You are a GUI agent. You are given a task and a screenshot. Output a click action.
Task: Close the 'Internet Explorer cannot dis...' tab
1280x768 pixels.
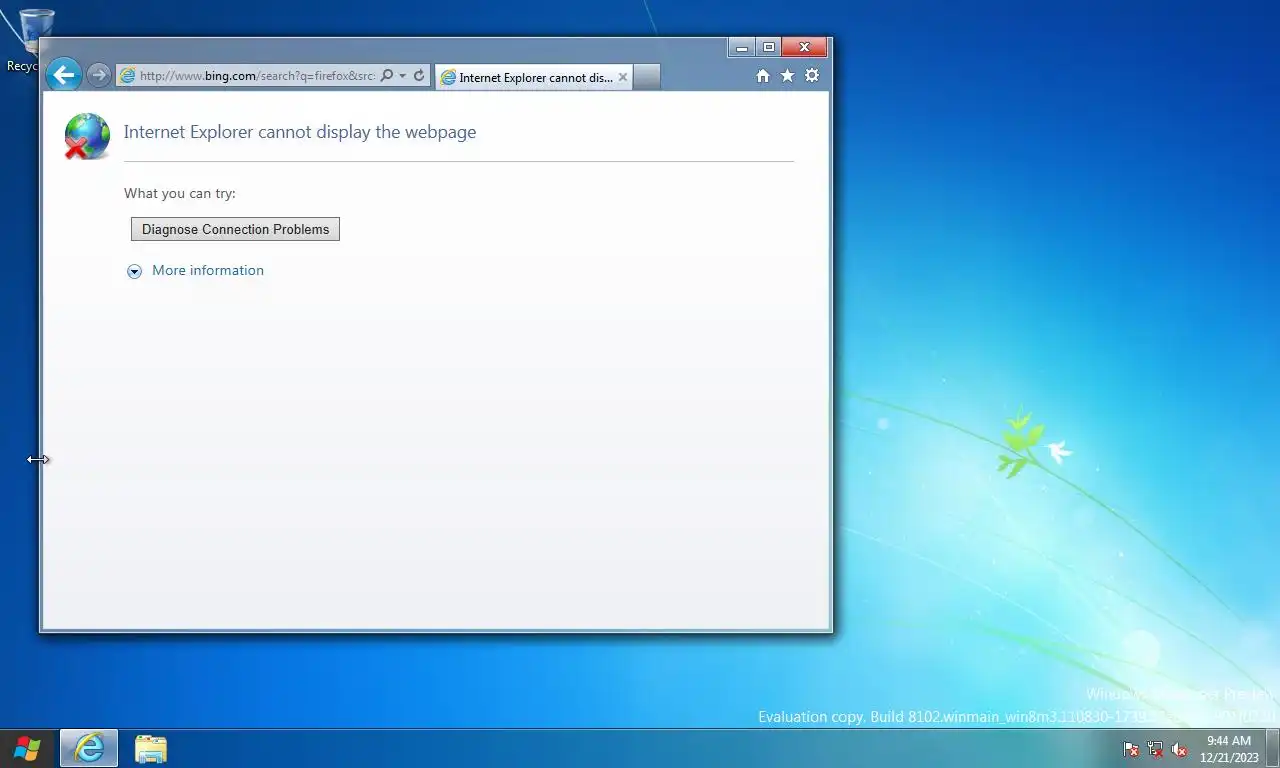point(623,77)
